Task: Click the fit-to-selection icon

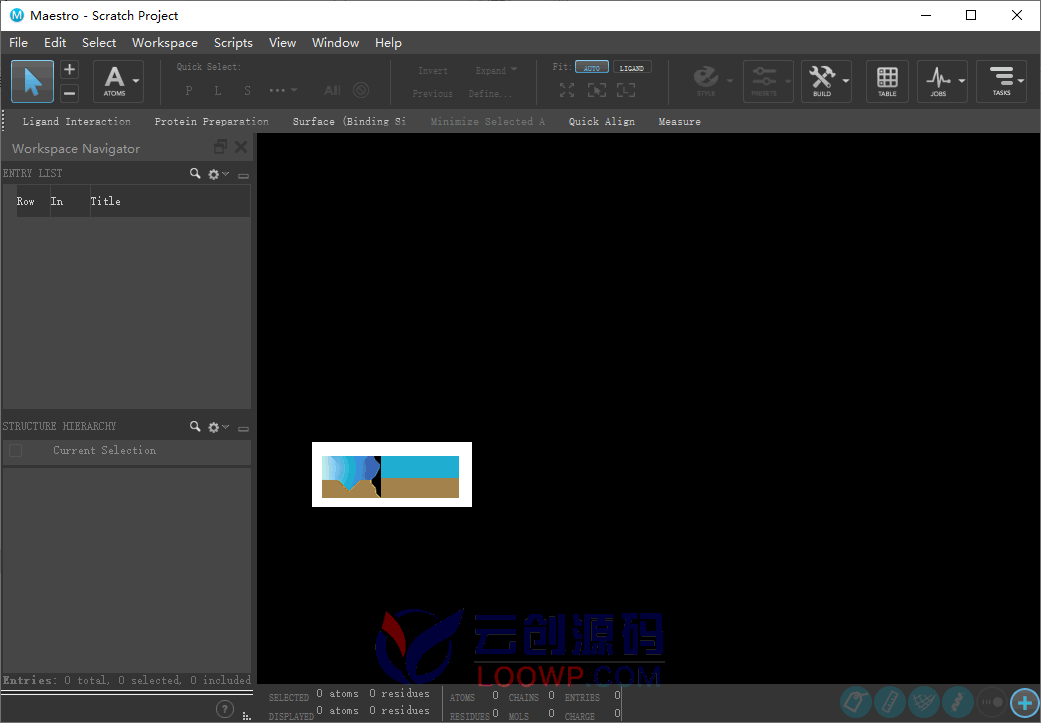Action: tap(596, 90)
